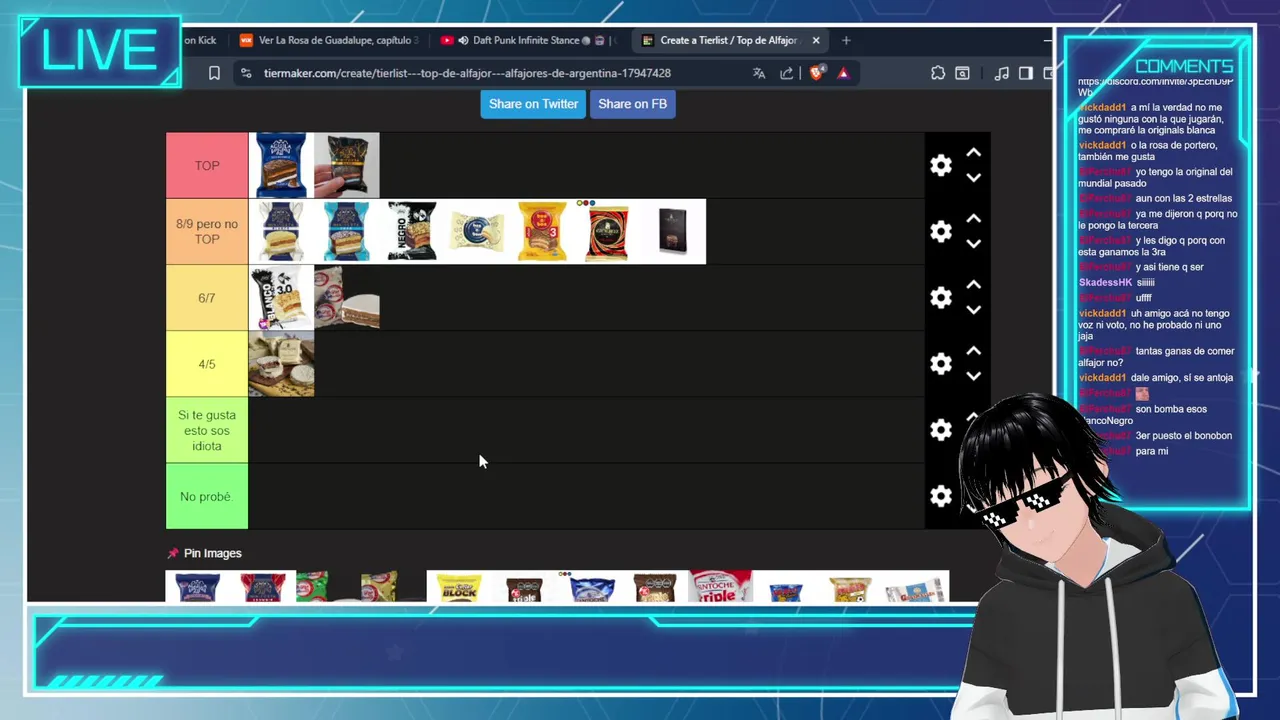Open the music note toolbar icon
Image resolution: width=1280 pixels, height=720 pixels.
[1001, 73]
